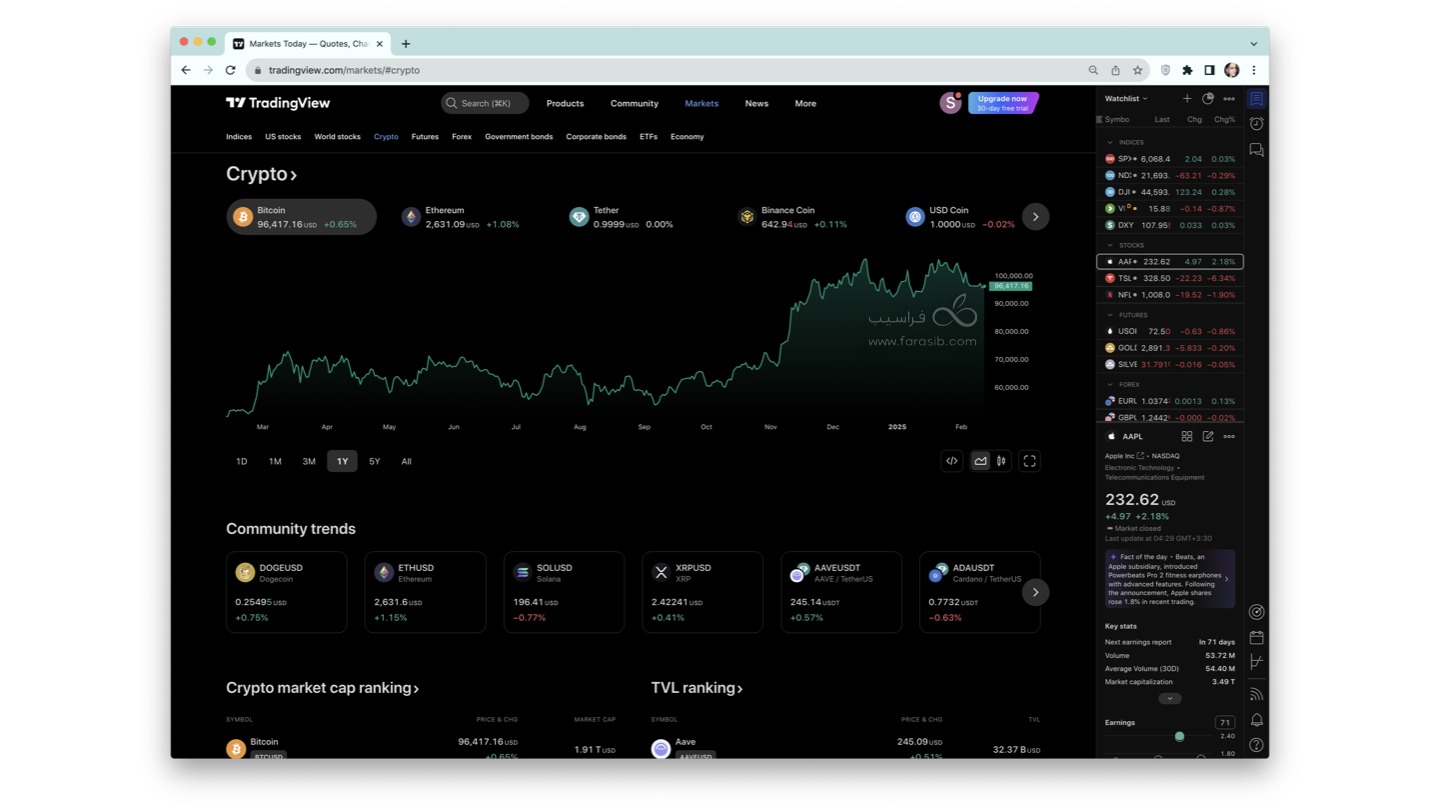Go to the US stocks tab
The image size is (1440, 810).
coord(283,137)
